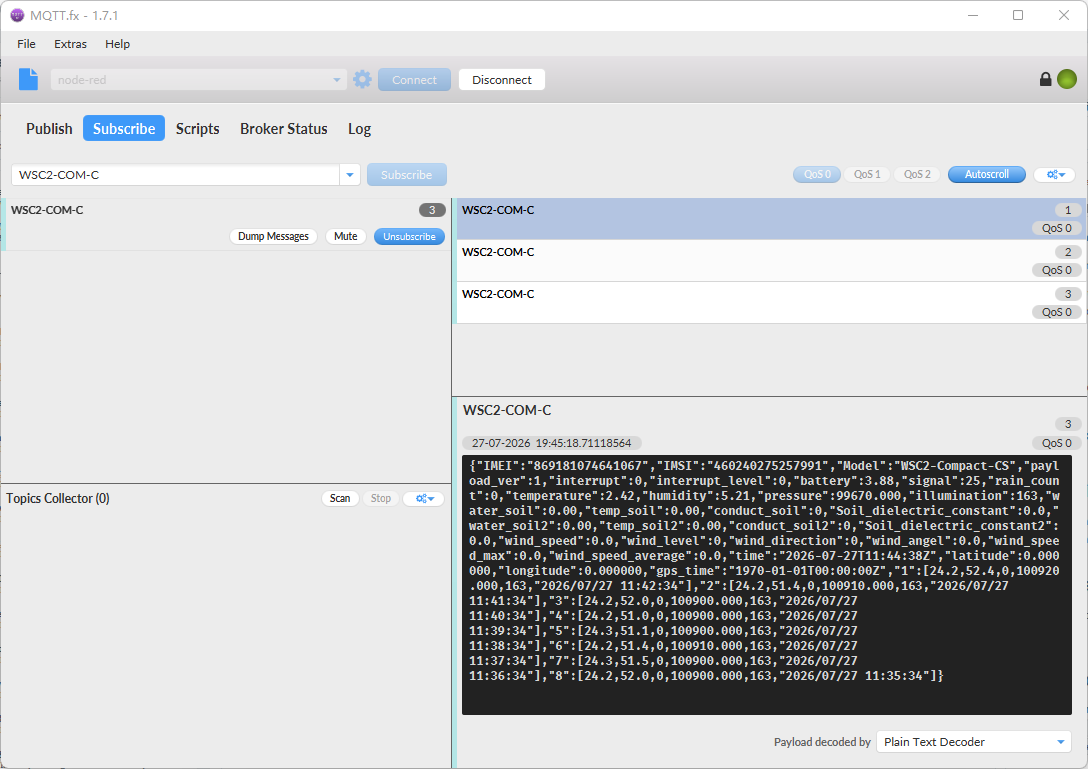Click the Disconnect button
The height and width of the screenshot is (769, 1088).
[x=502, y=80]
